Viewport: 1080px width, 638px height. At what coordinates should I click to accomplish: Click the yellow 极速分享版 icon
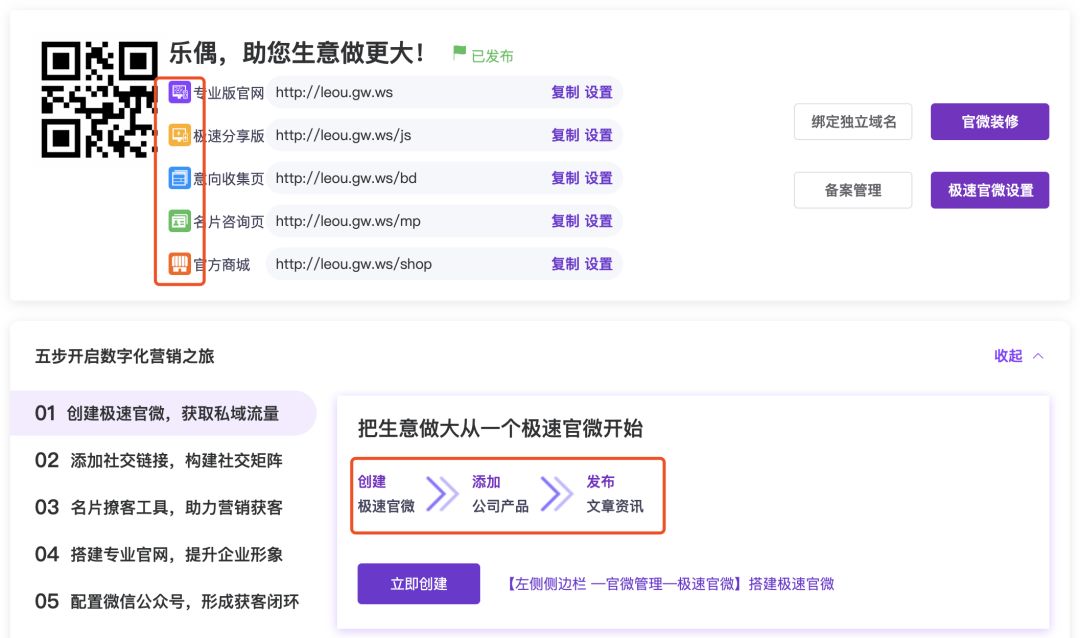(180, 135)
